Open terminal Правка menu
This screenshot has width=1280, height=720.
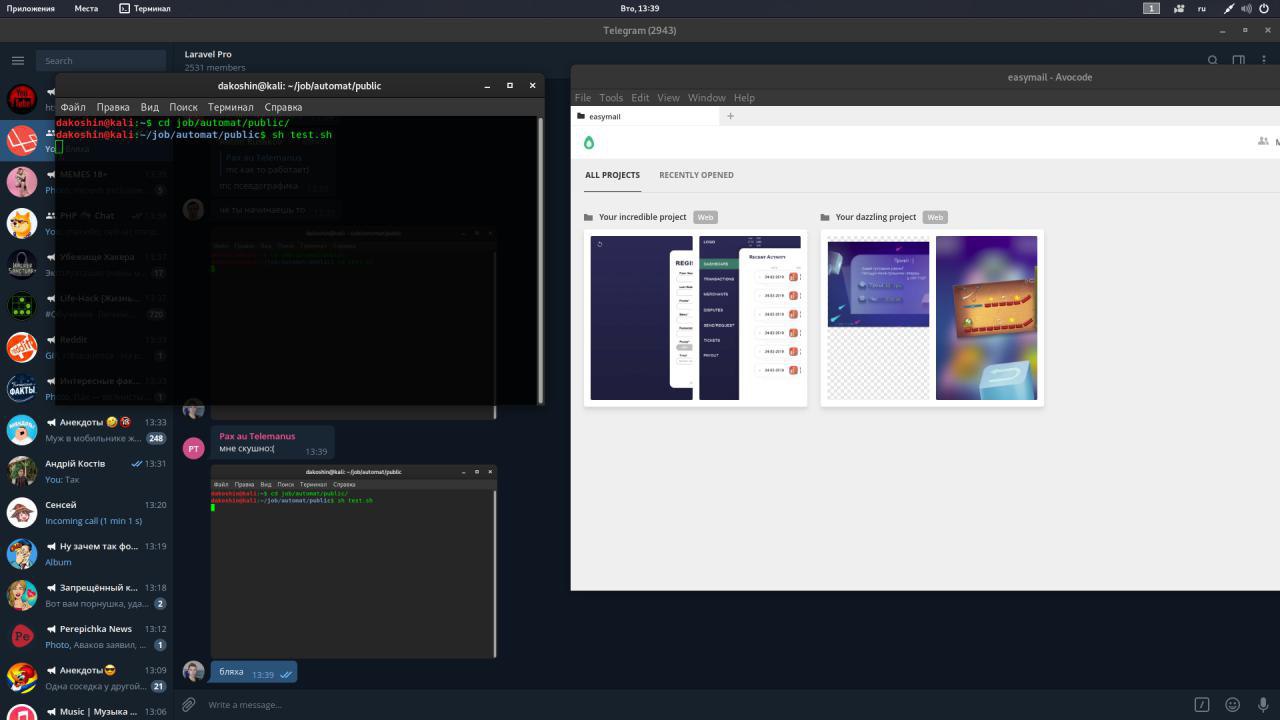click(113, 107)
